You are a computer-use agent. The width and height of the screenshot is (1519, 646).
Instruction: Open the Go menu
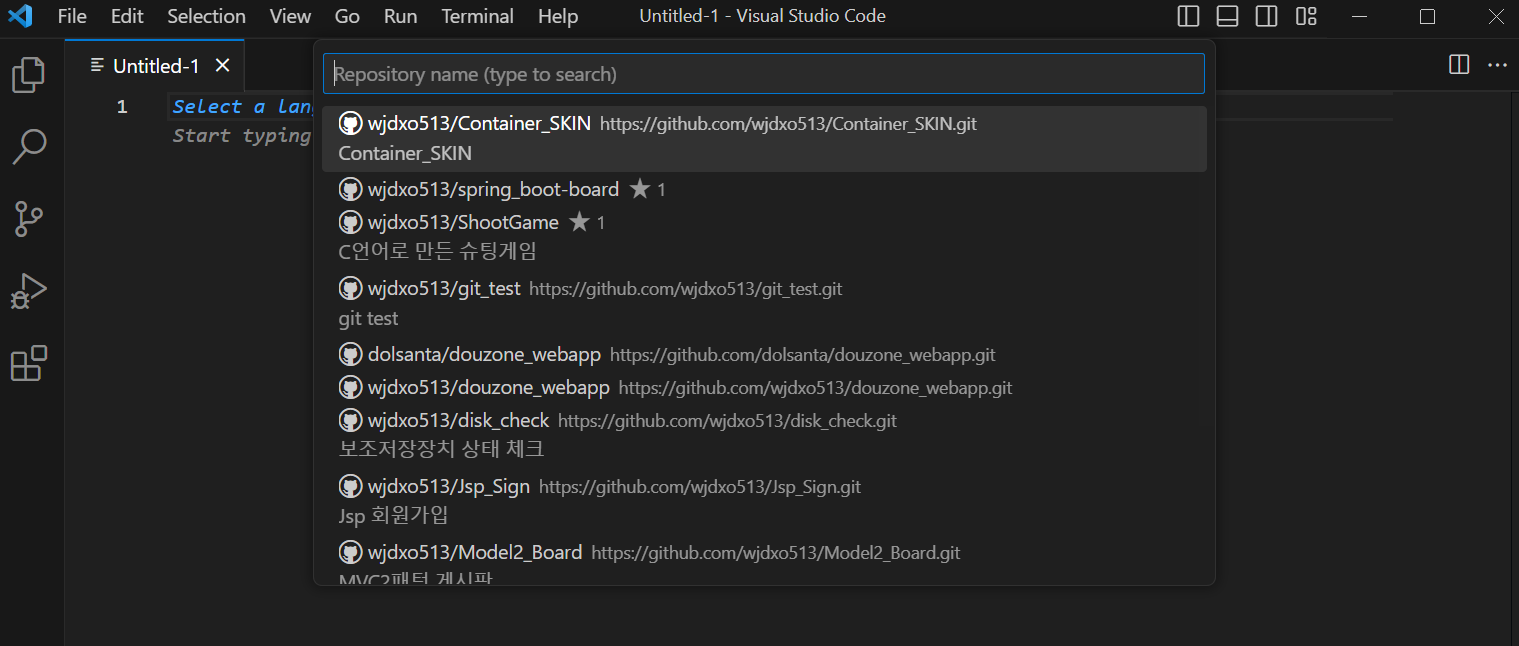[347, 16]
